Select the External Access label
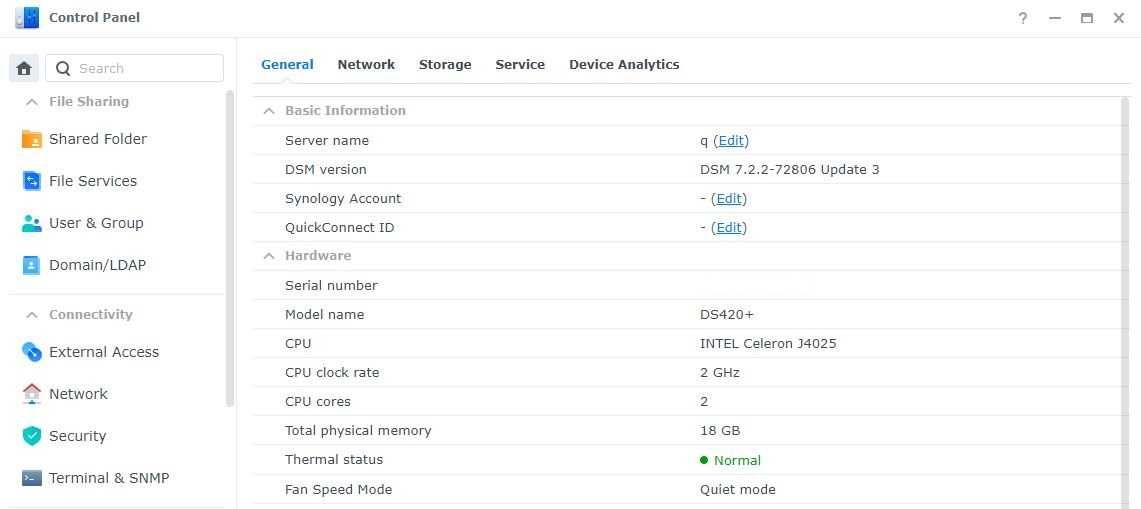The width and height of the screenshot is (1141, 509). pos(104,352)
